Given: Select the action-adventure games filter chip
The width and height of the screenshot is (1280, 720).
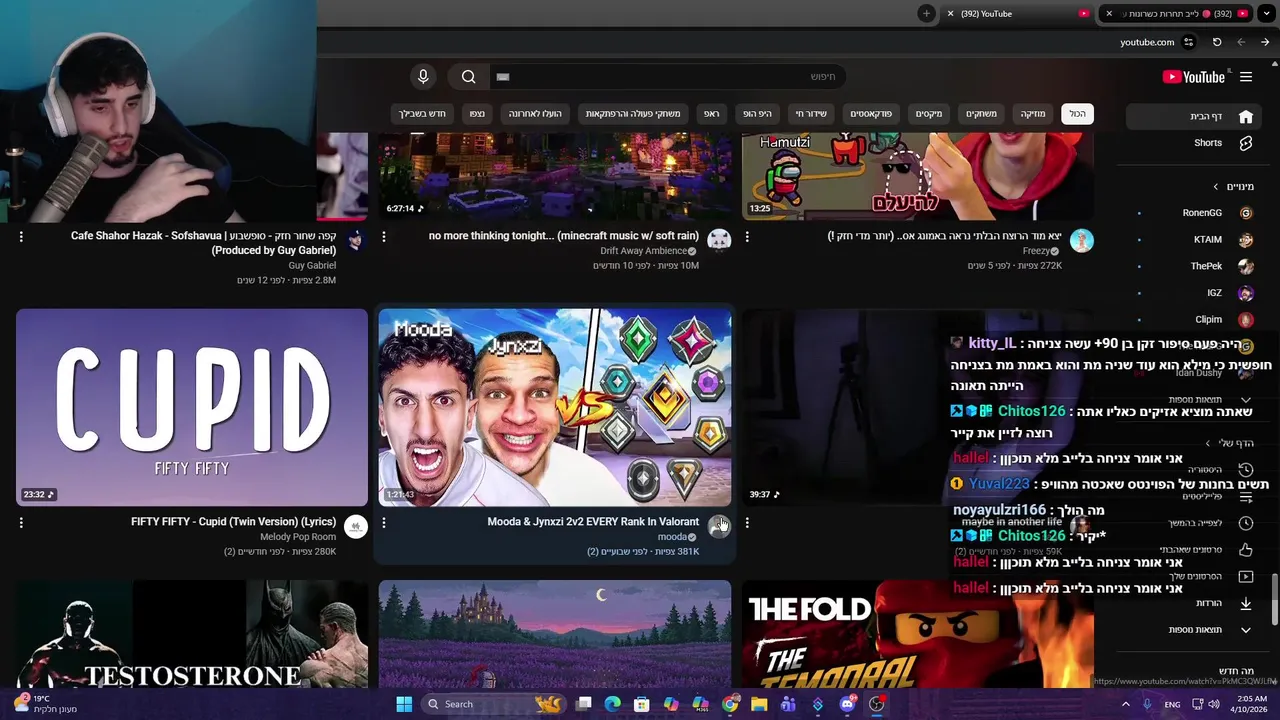Looking at the screenshot, I should click(x=633, y=114).
